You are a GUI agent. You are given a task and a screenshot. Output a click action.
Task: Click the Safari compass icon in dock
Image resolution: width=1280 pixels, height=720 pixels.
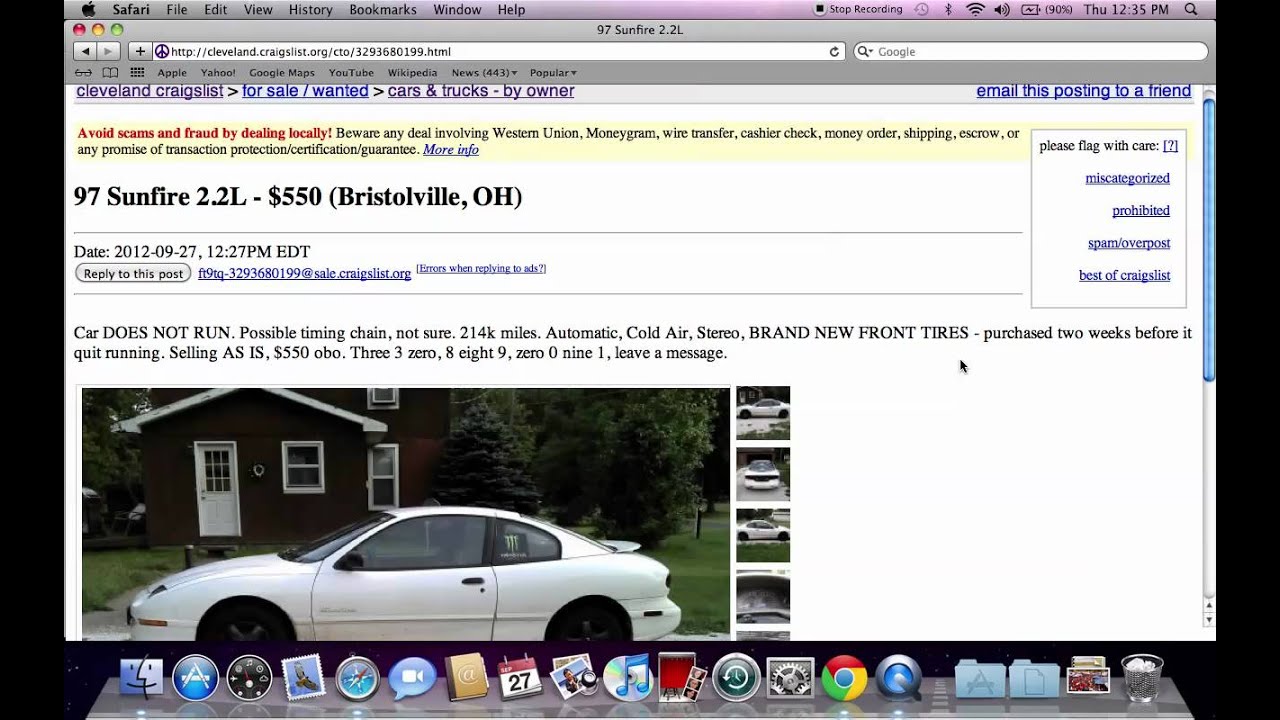pyautogui.click(x=357, y=678)
